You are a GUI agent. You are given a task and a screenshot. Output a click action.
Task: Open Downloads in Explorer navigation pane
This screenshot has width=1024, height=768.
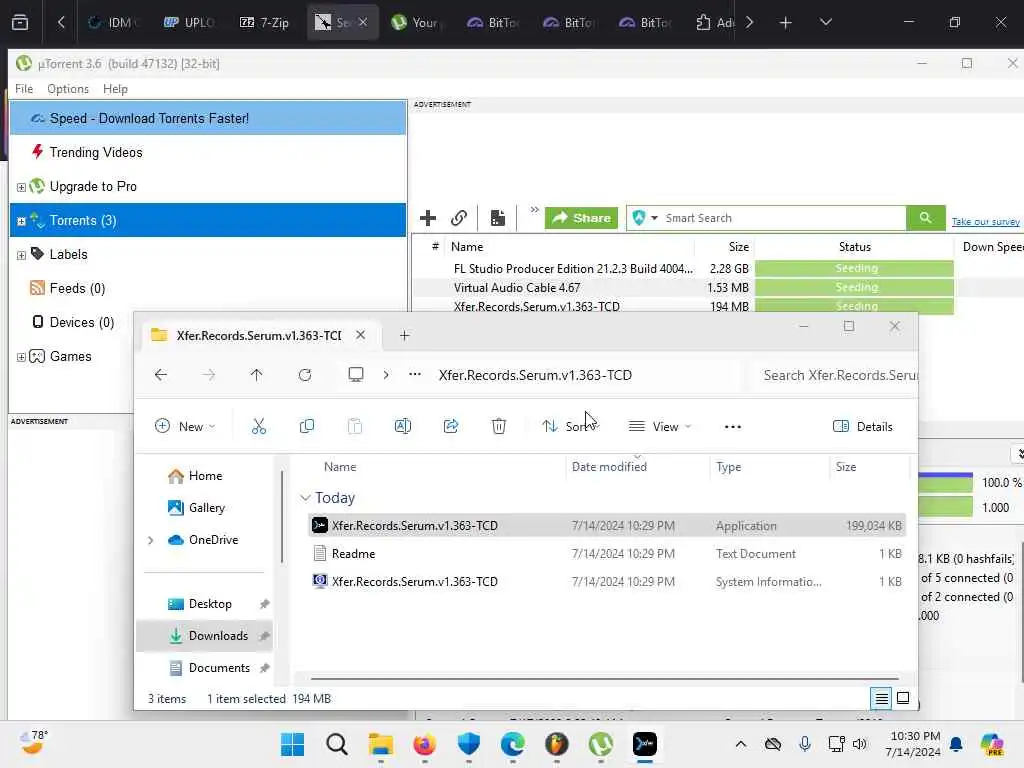204,635
